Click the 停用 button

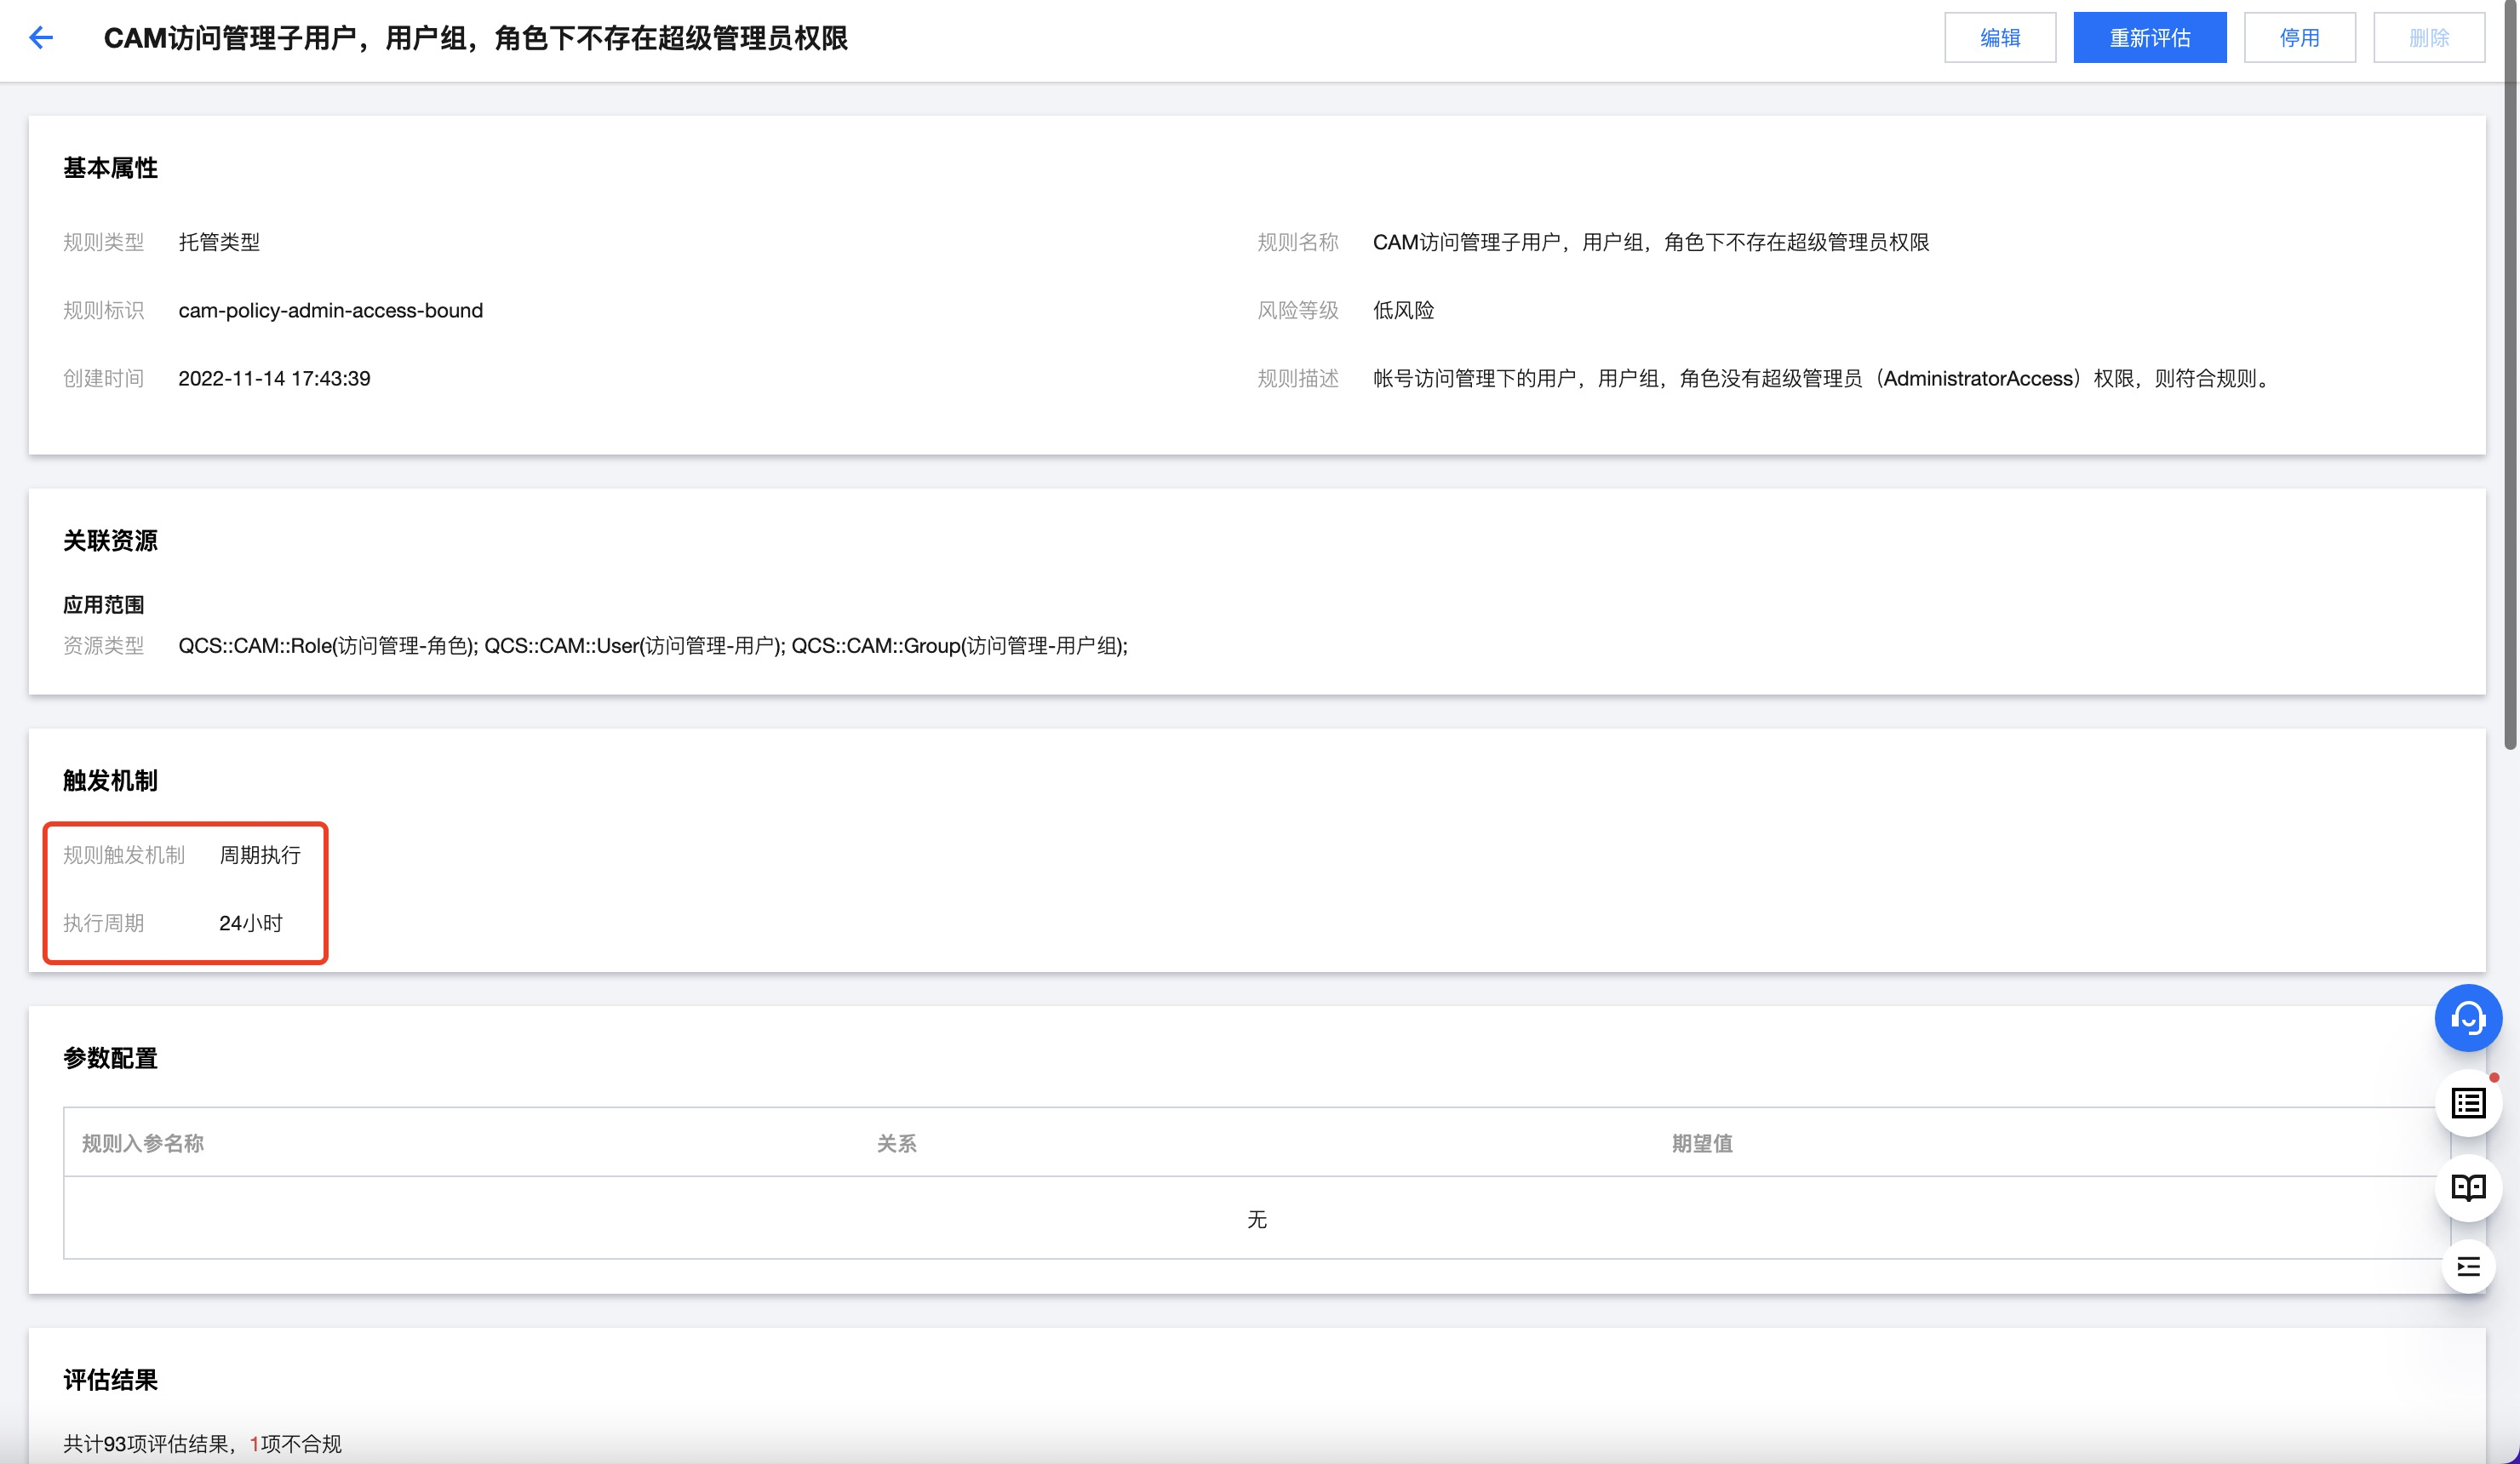2298,38
